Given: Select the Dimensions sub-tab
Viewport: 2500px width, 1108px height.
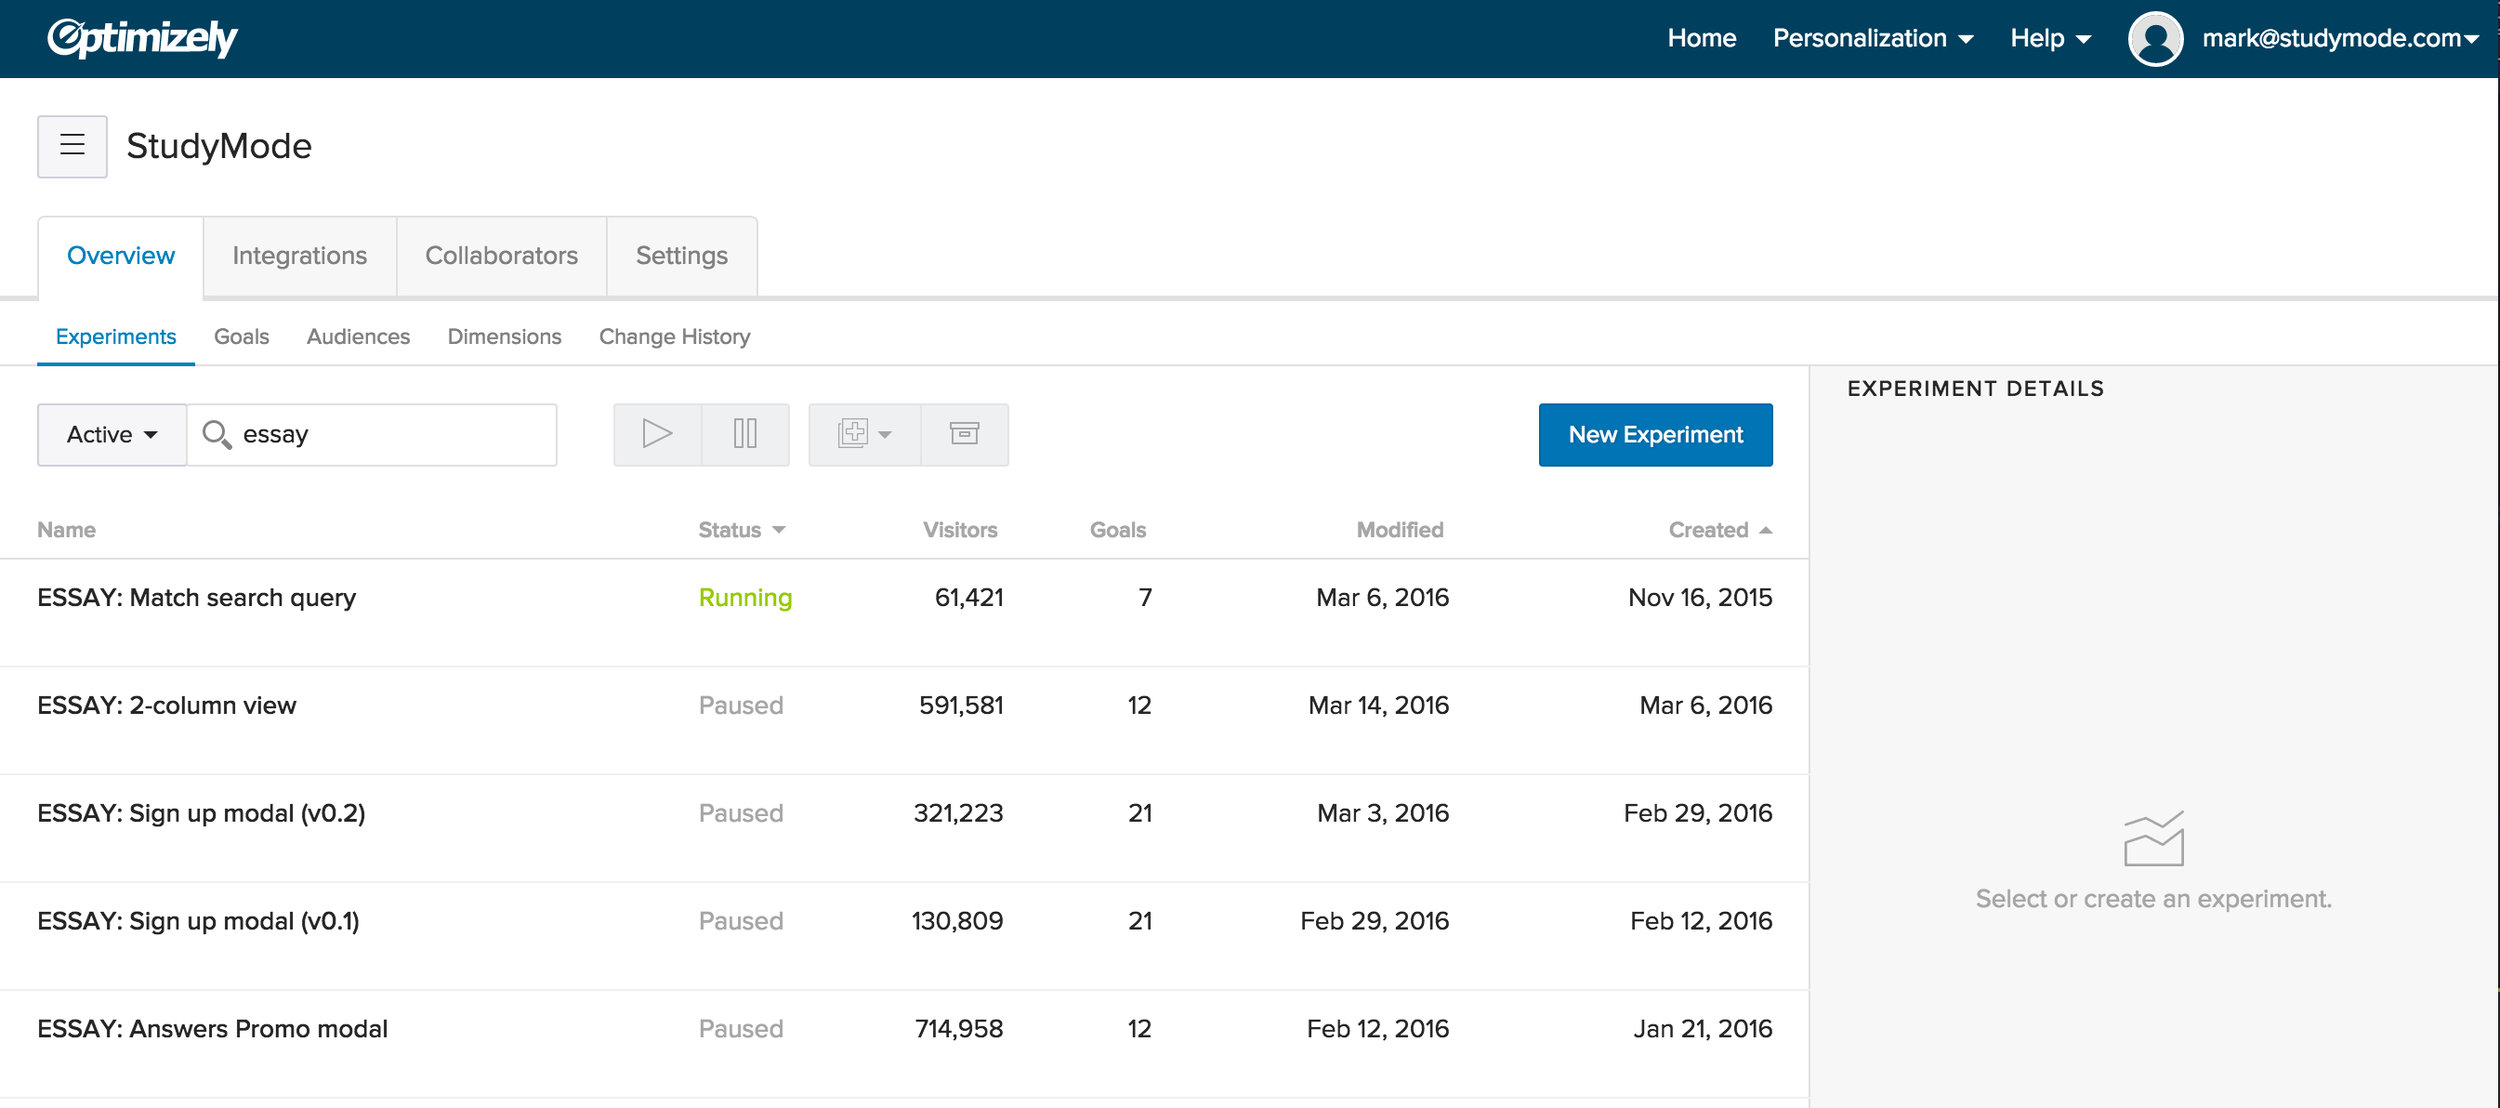Looking at the screenshot, I should 504,337.
